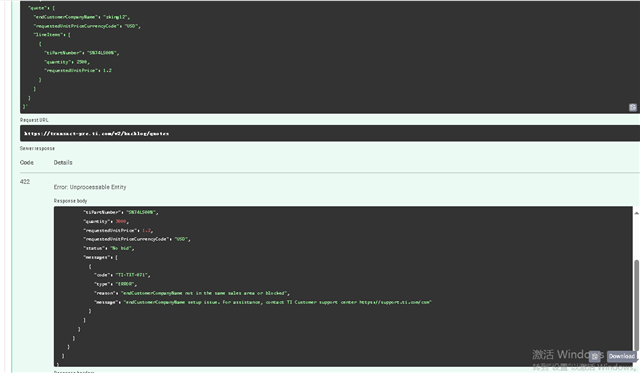Click the TI-TXT-071 error code value
Screen dimensions: 640x373
[x=133, y=275]
